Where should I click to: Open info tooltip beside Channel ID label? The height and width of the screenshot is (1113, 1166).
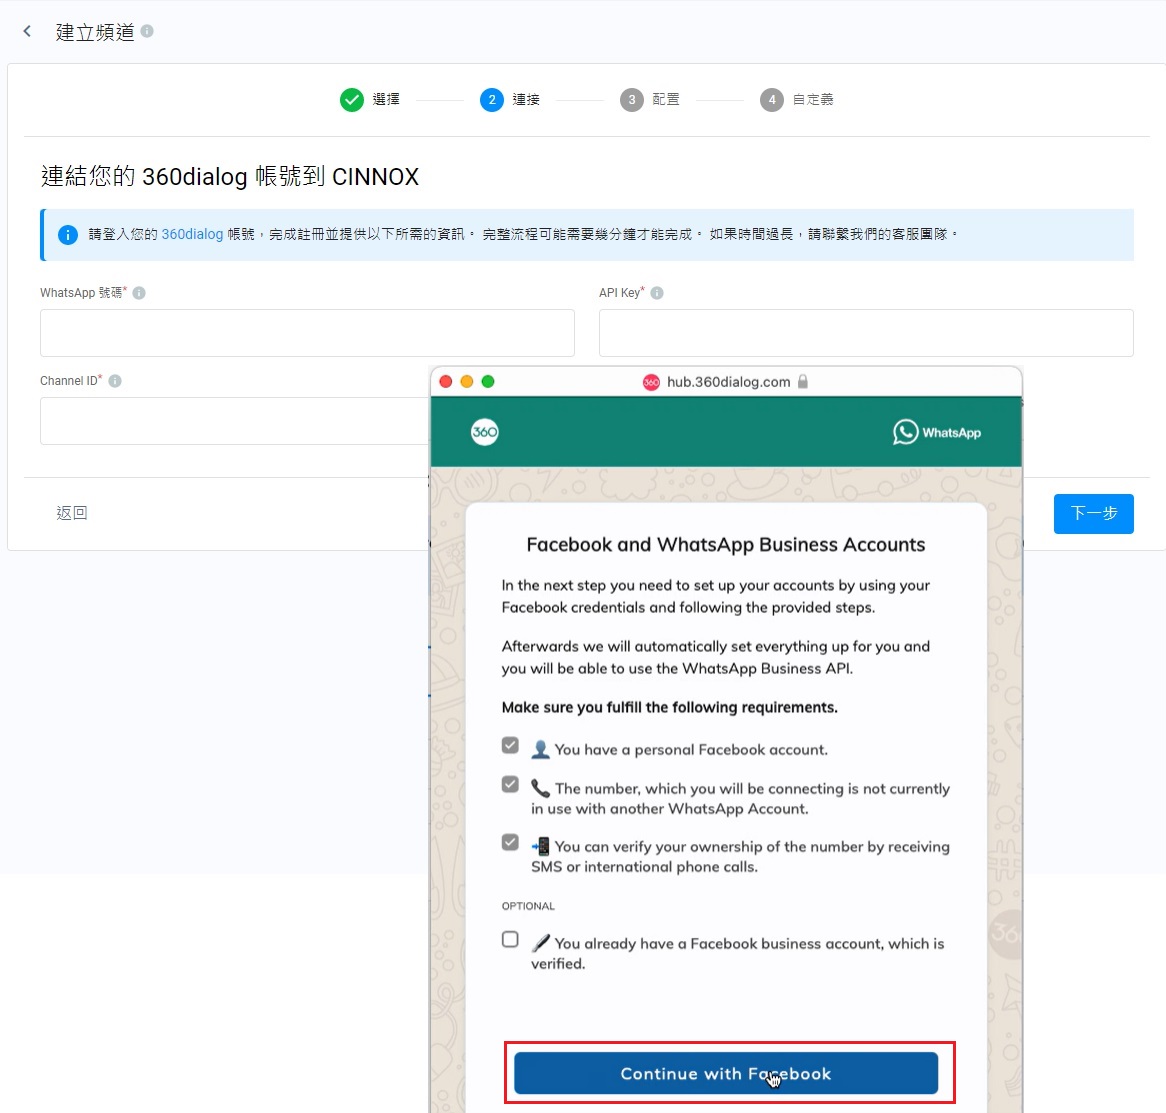pos(115,381)
